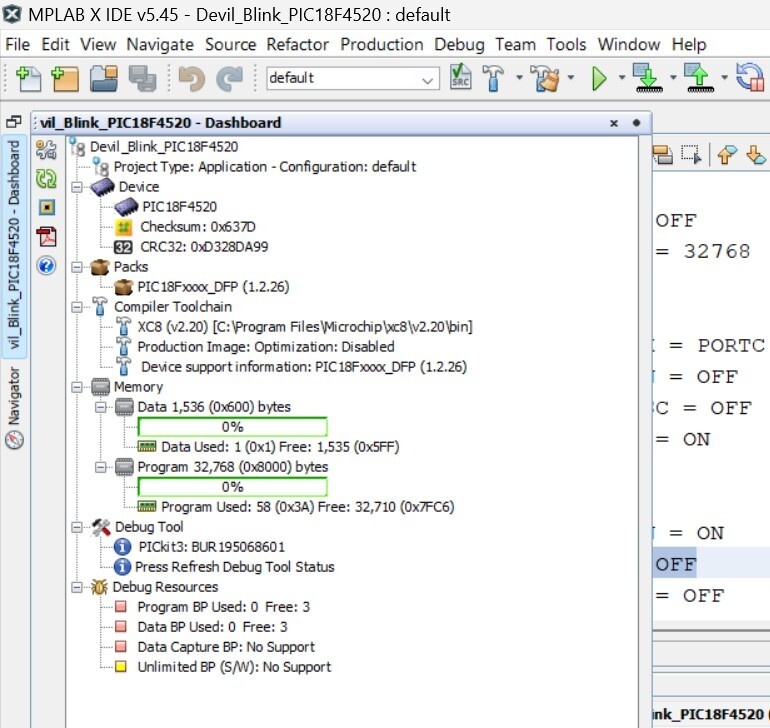
Task: Open the Source menu
Action: click(230, 45)
